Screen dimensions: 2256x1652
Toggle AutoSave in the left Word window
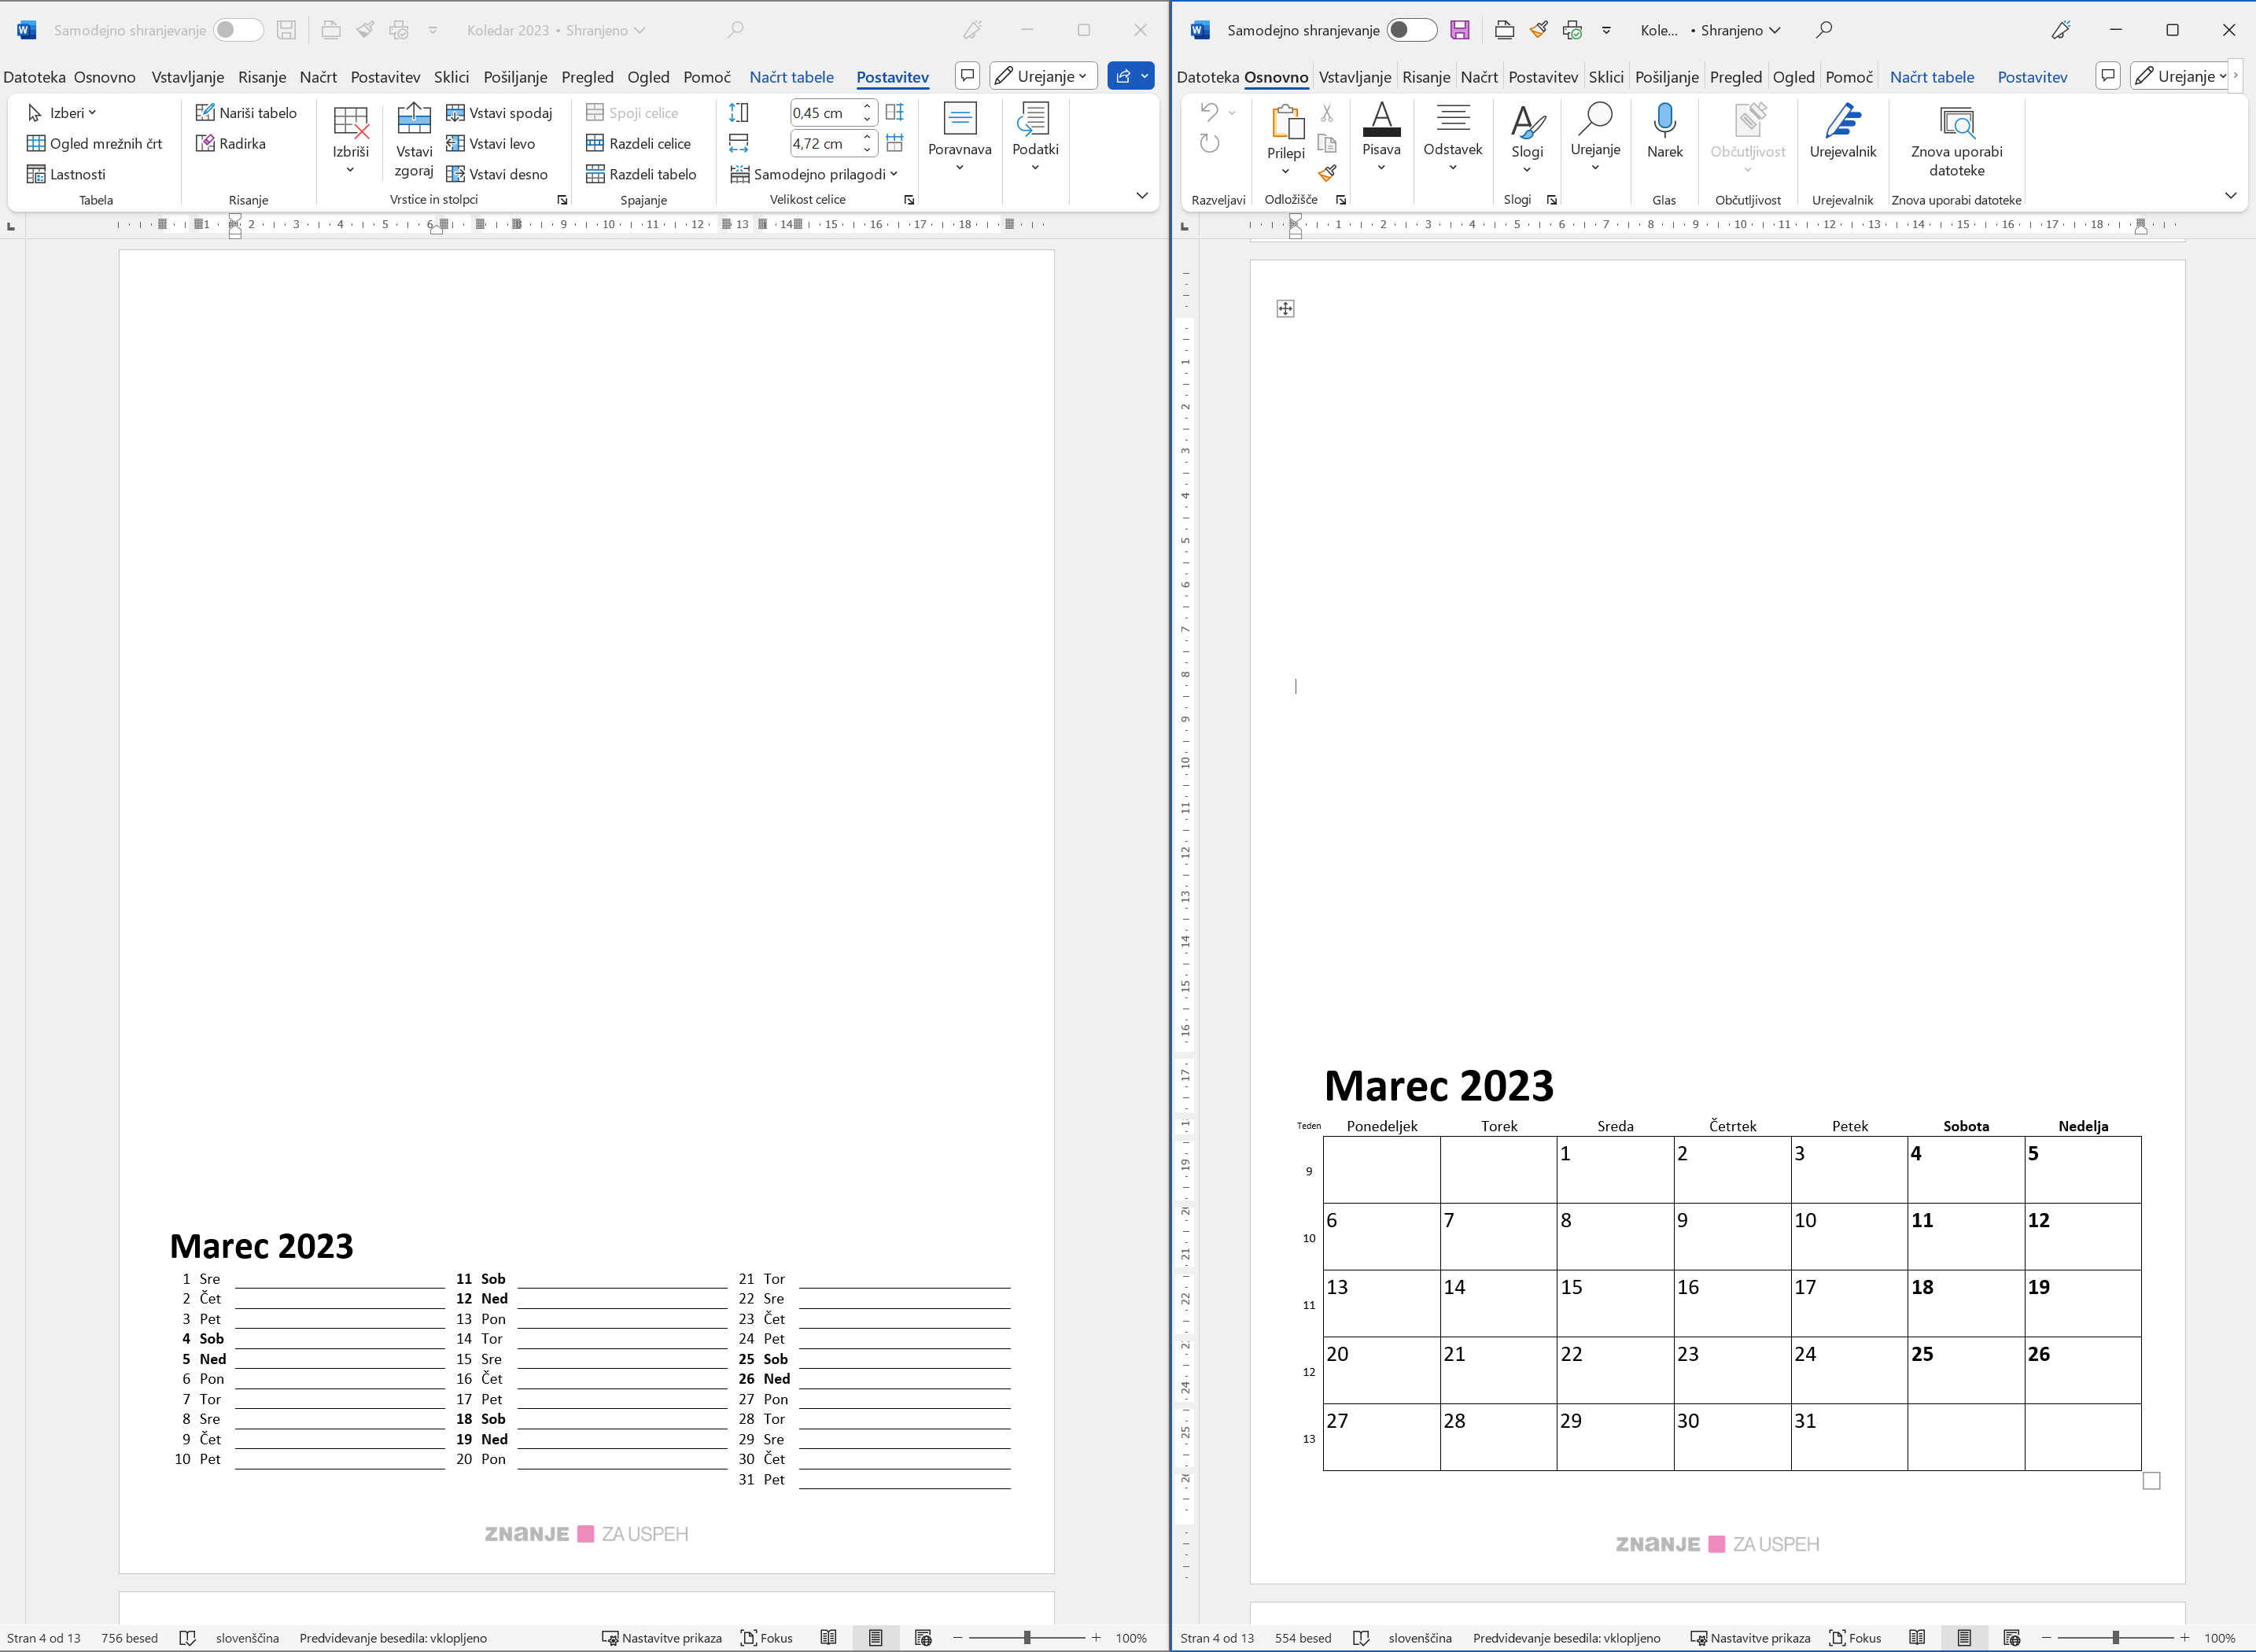(238, 30)
